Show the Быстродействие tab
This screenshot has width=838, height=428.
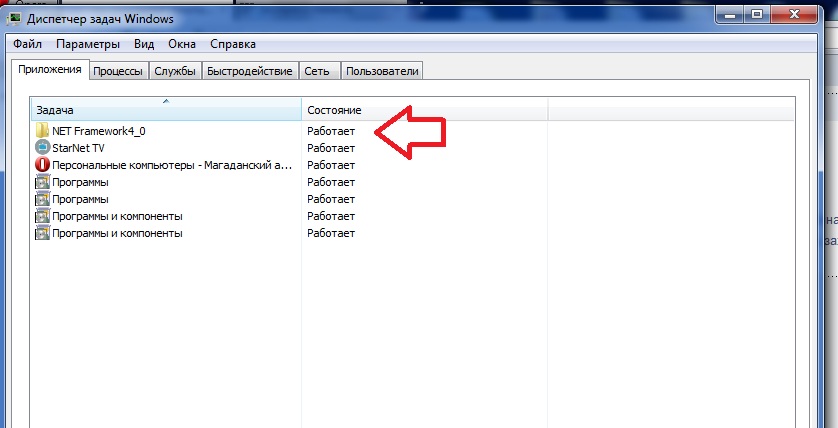(250, 71)
